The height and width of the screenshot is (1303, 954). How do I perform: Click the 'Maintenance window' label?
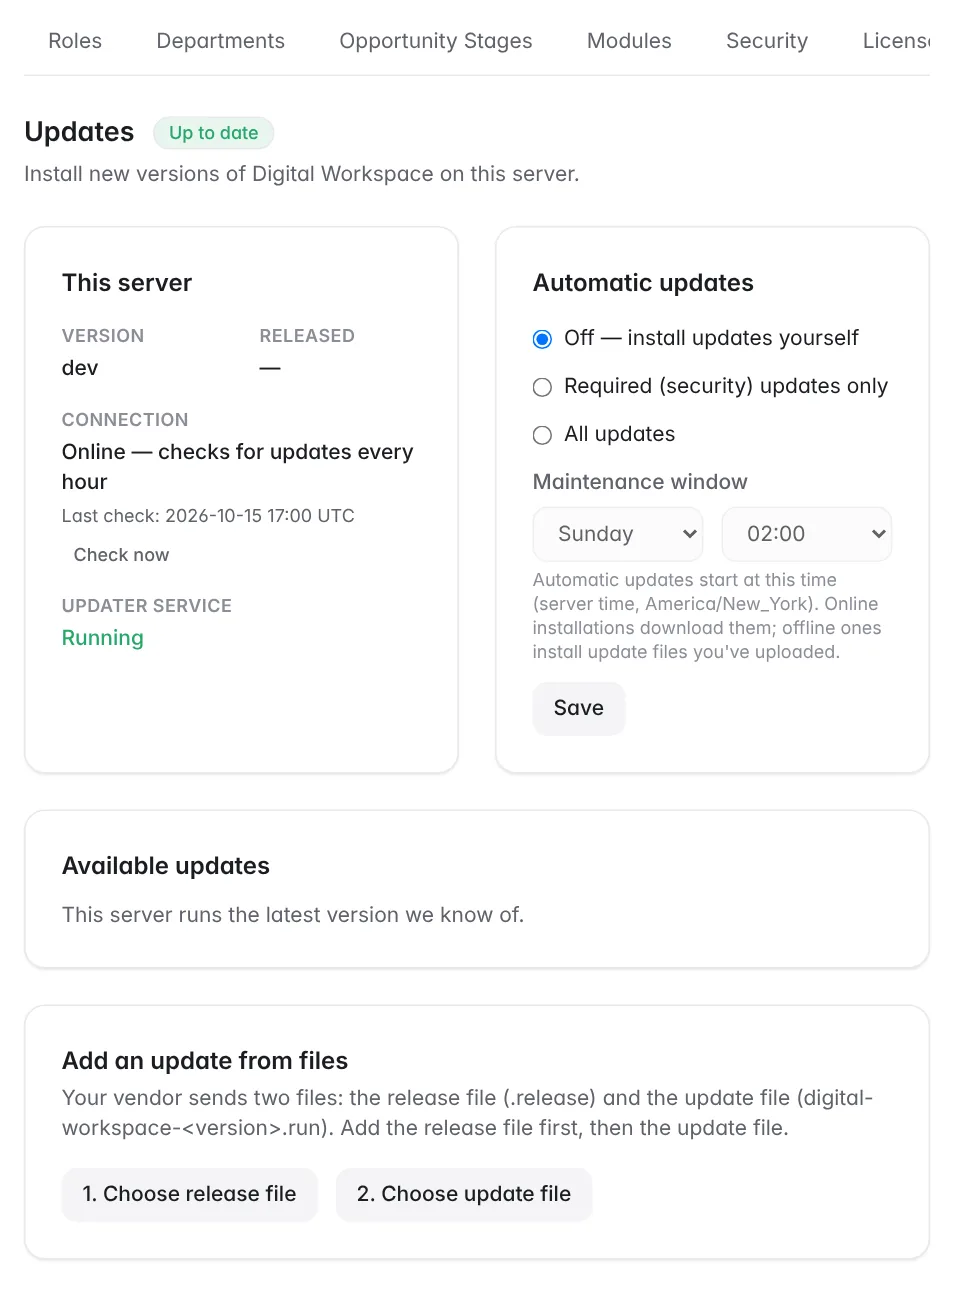[640, 482]
